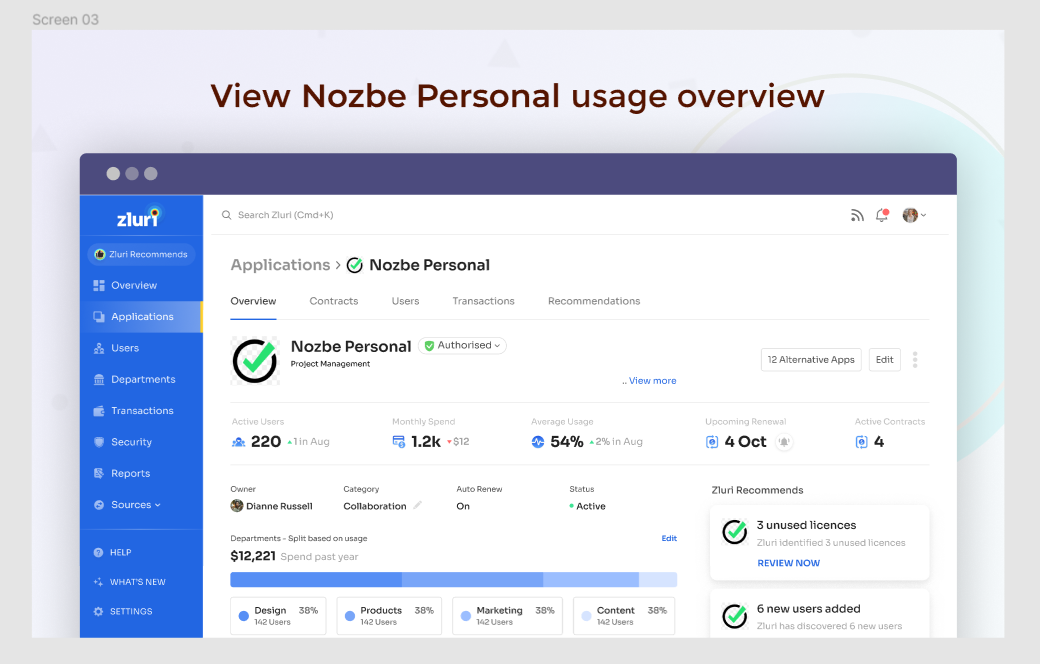This screenshot has width=1040, height=664.
Task: Focus the Search Zluri field
Action: 285,215
